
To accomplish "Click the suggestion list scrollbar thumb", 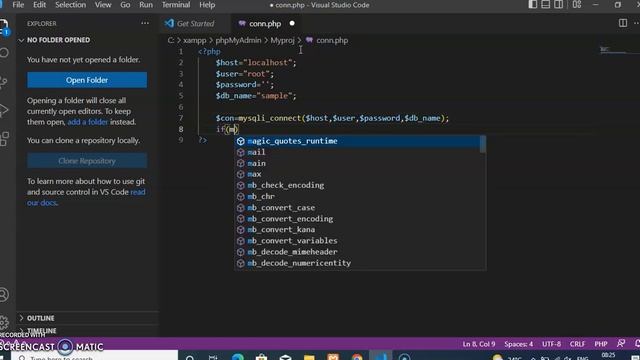I will pyautogui.click(x=483, y=144).
